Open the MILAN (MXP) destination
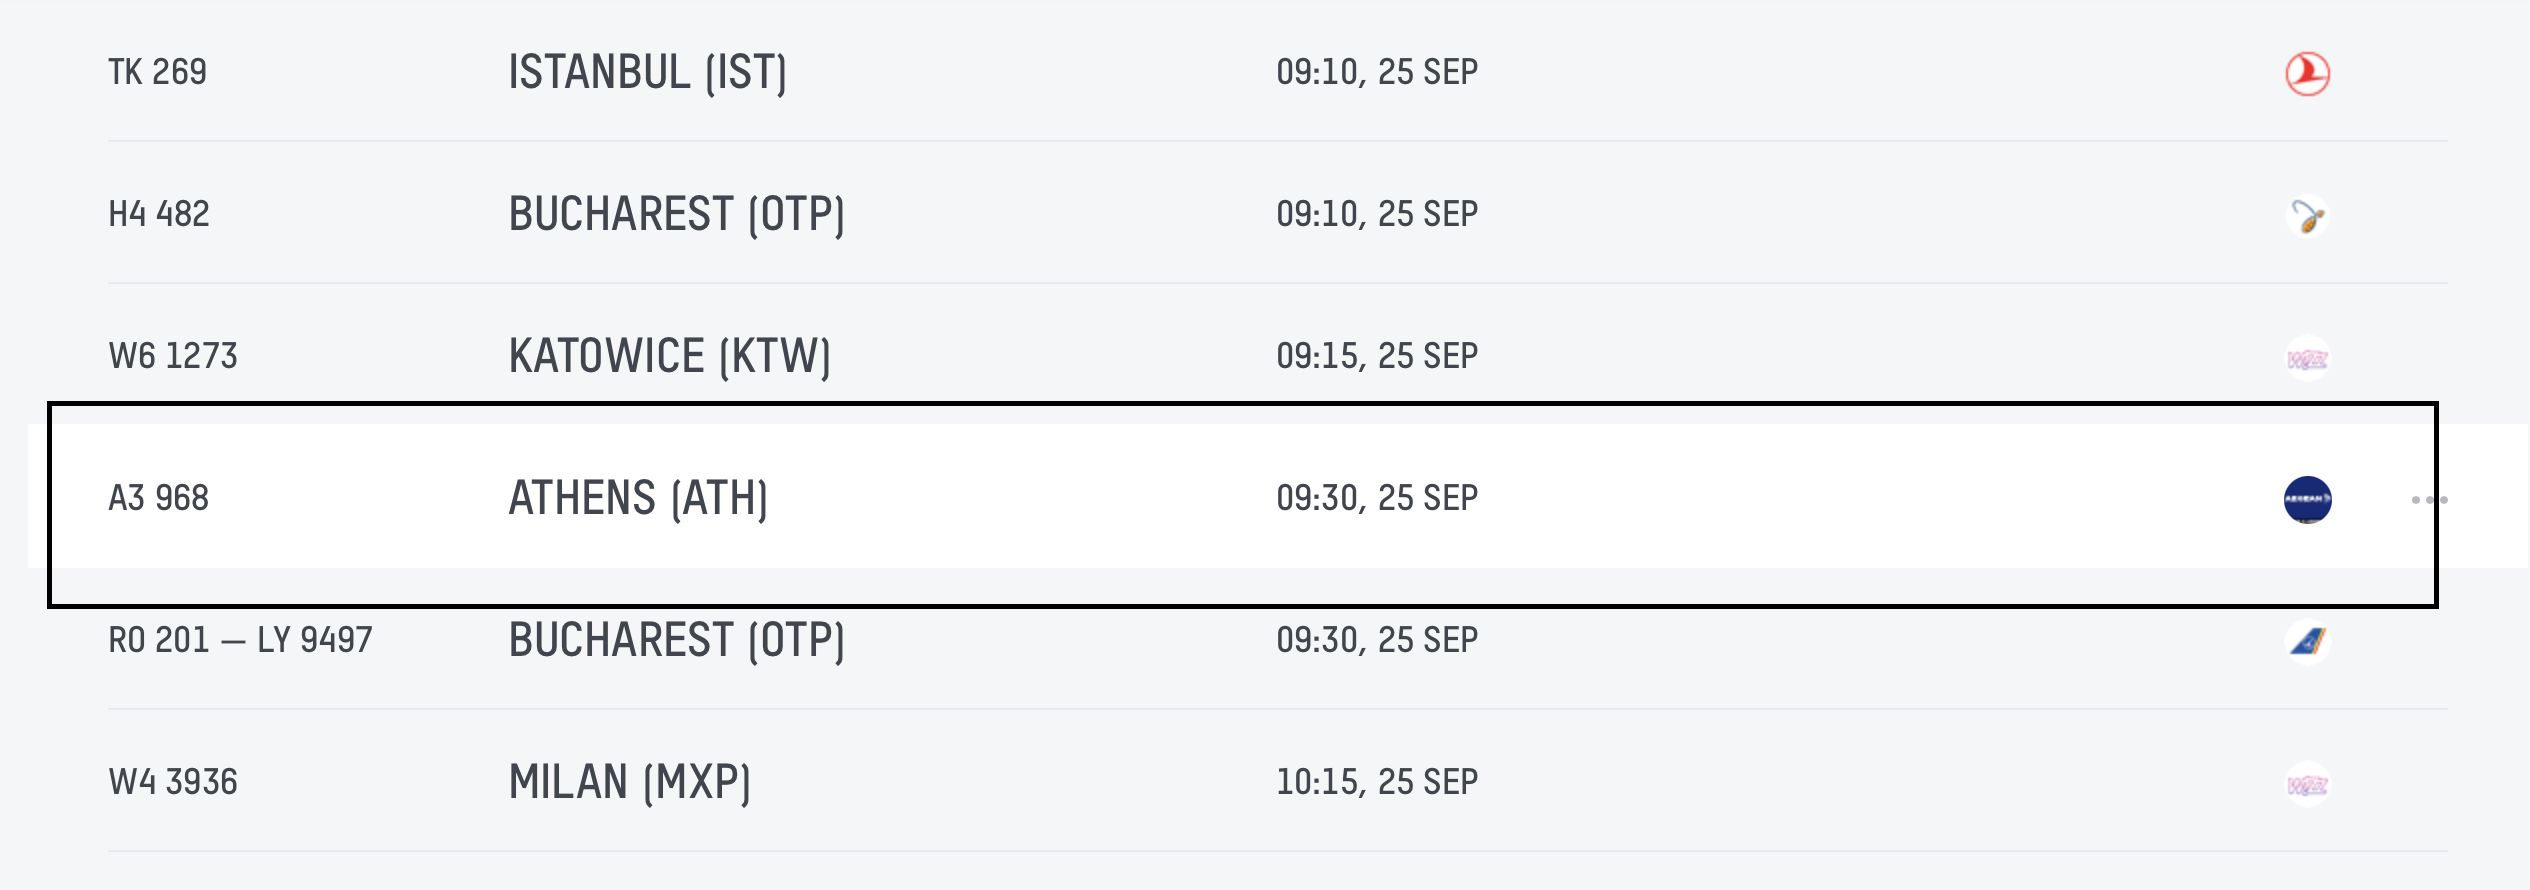The image size is (2530, 890). pos(630,782)
